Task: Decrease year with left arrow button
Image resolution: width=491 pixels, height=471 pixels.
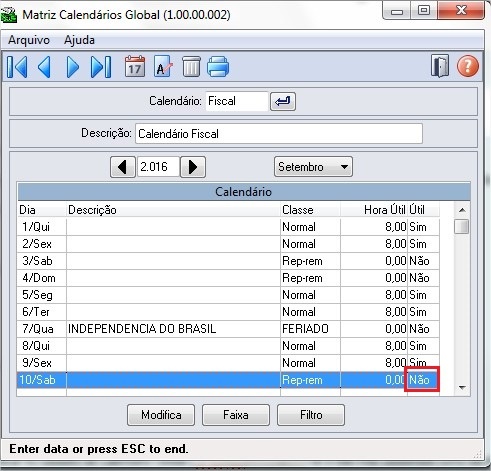Action: [123, 167]
